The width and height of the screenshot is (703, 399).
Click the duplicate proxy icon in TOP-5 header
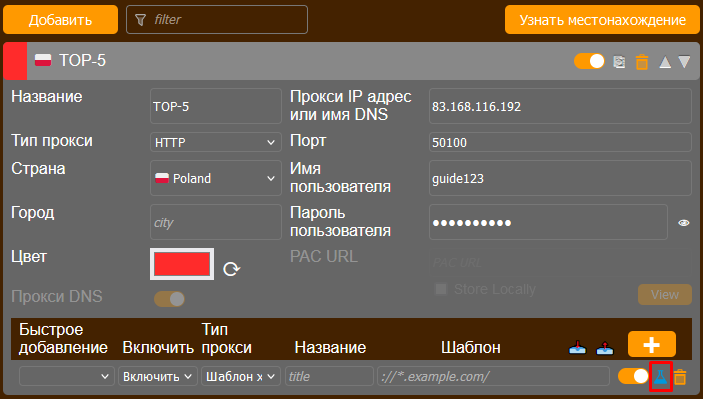[619, 61]
